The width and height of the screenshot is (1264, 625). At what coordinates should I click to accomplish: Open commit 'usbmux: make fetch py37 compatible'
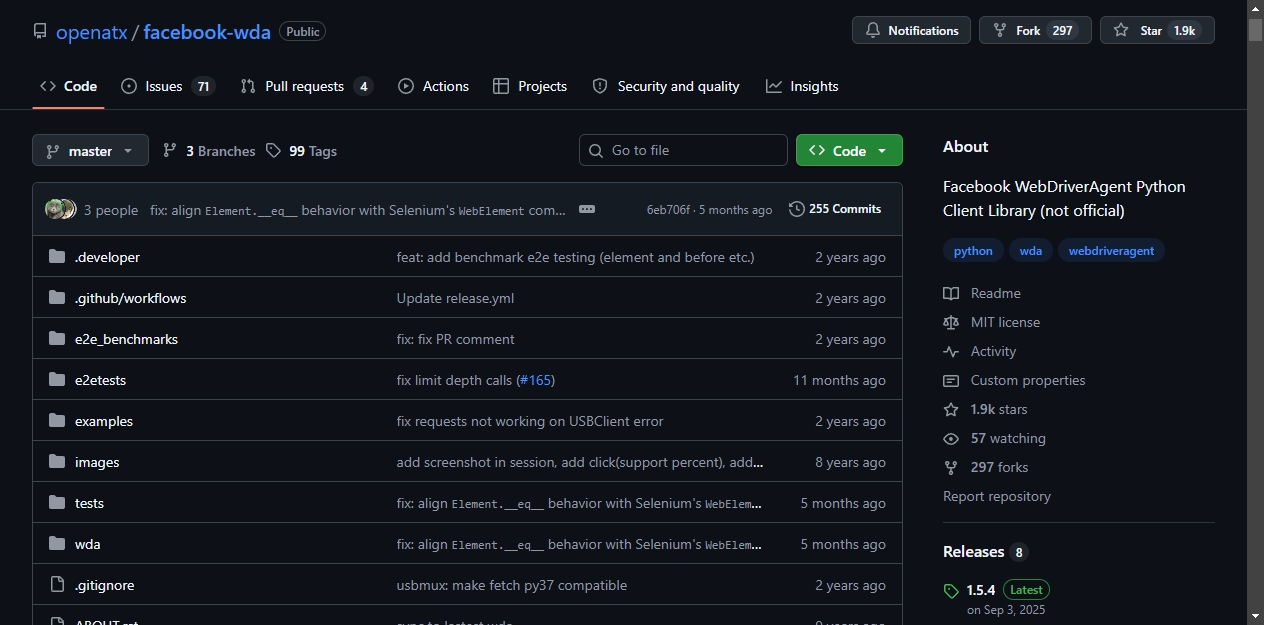click(512, 585)
